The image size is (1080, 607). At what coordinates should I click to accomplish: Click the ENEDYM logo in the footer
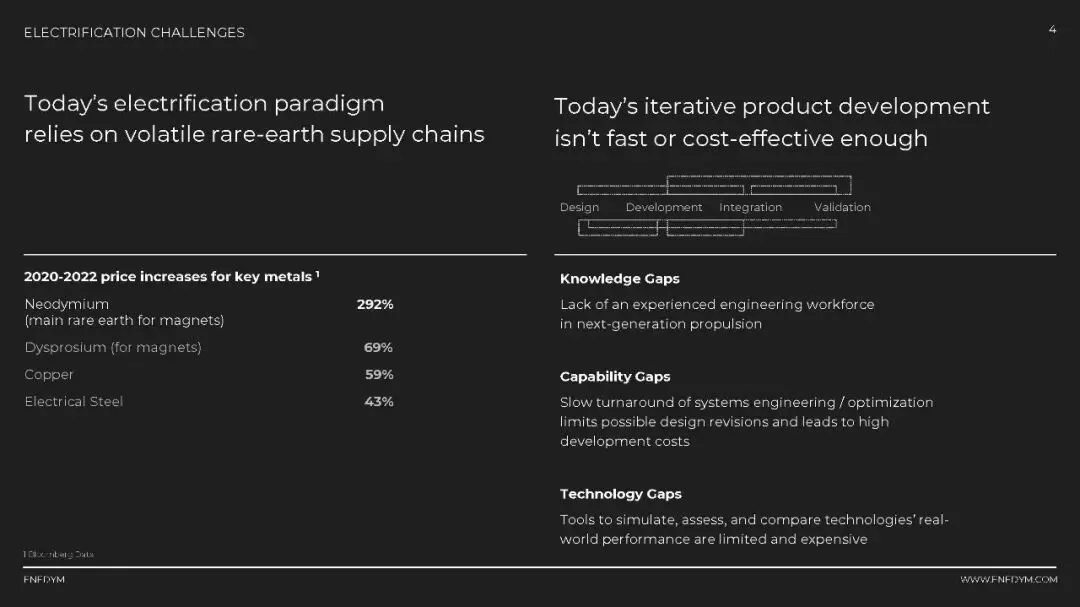(x=44, y=580)
